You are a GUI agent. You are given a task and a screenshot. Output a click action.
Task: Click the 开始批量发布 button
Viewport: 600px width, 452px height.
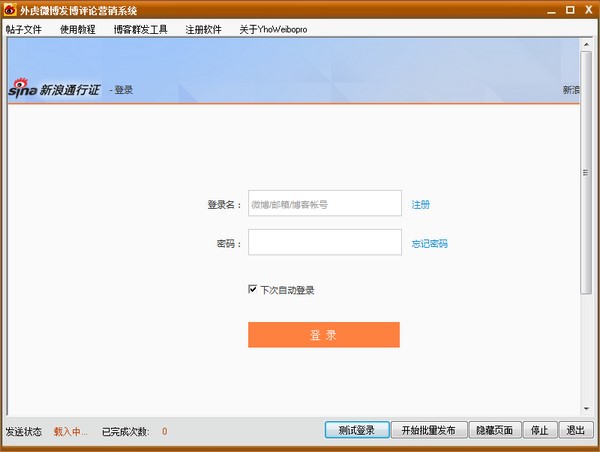pyautogui.click(x=429, y=430)
